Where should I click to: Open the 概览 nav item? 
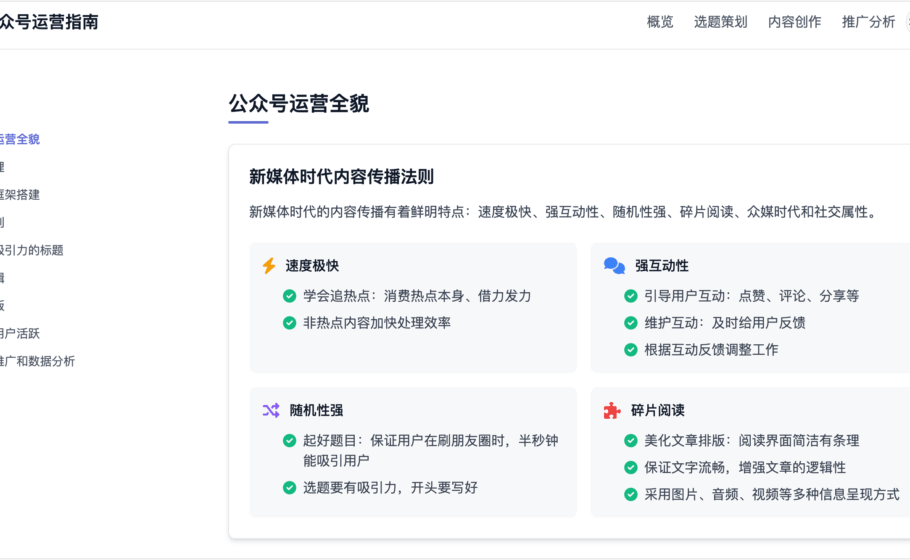pyautogui.click(x=660, y=22)
